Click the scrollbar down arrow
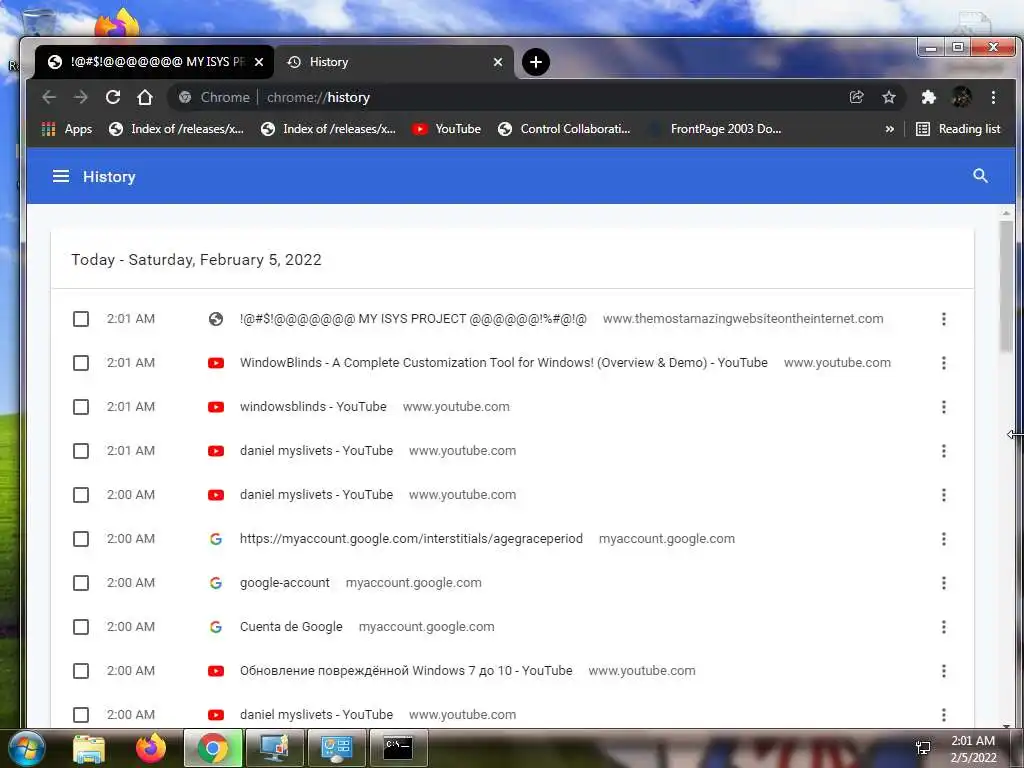This screenshot has height=768, width=1024. [x=1006, y=726]
